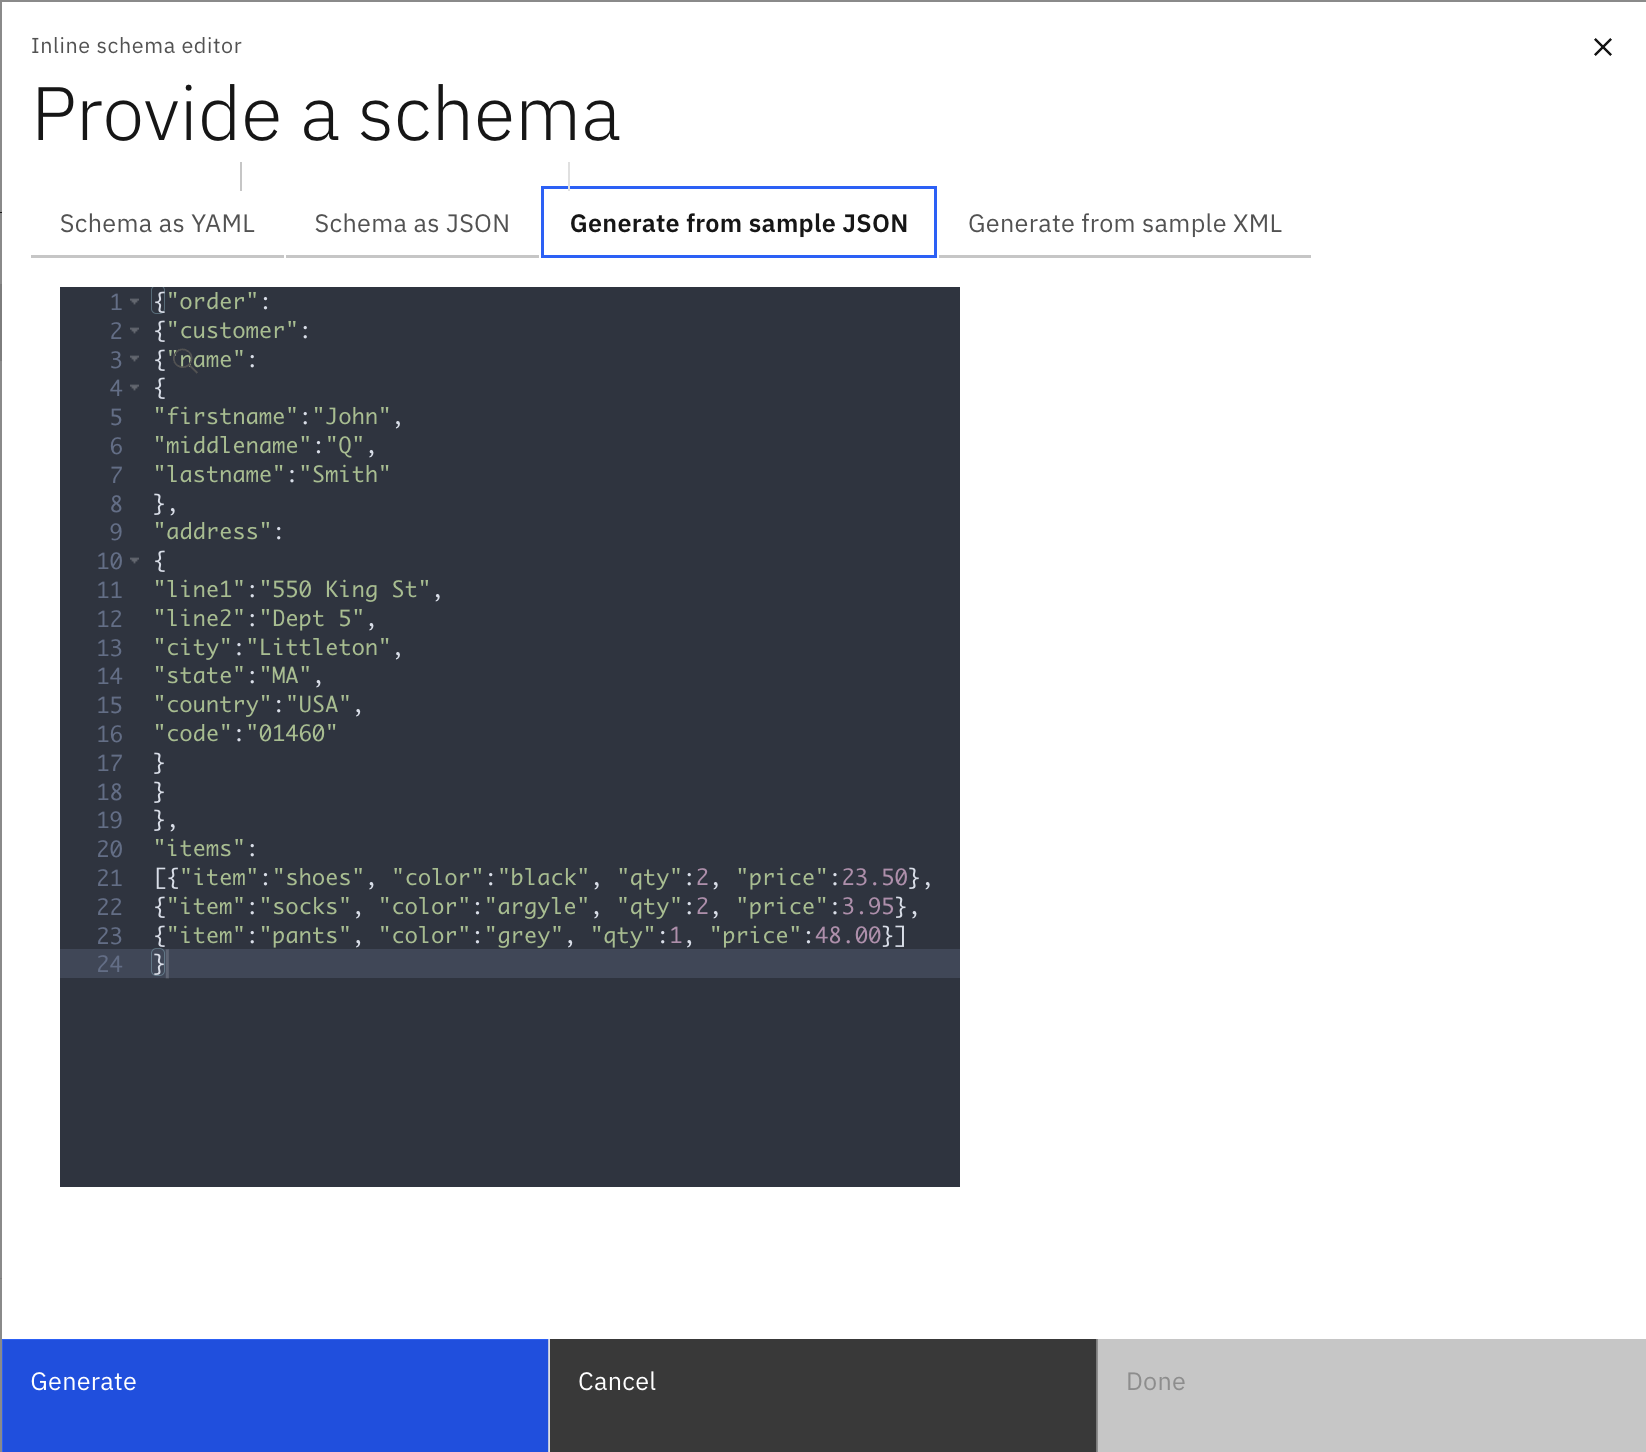Click the "code":"01460" line
The width and height of the screenshot is (1646, 1452).
pyautogui.click(x=245, y=734)
